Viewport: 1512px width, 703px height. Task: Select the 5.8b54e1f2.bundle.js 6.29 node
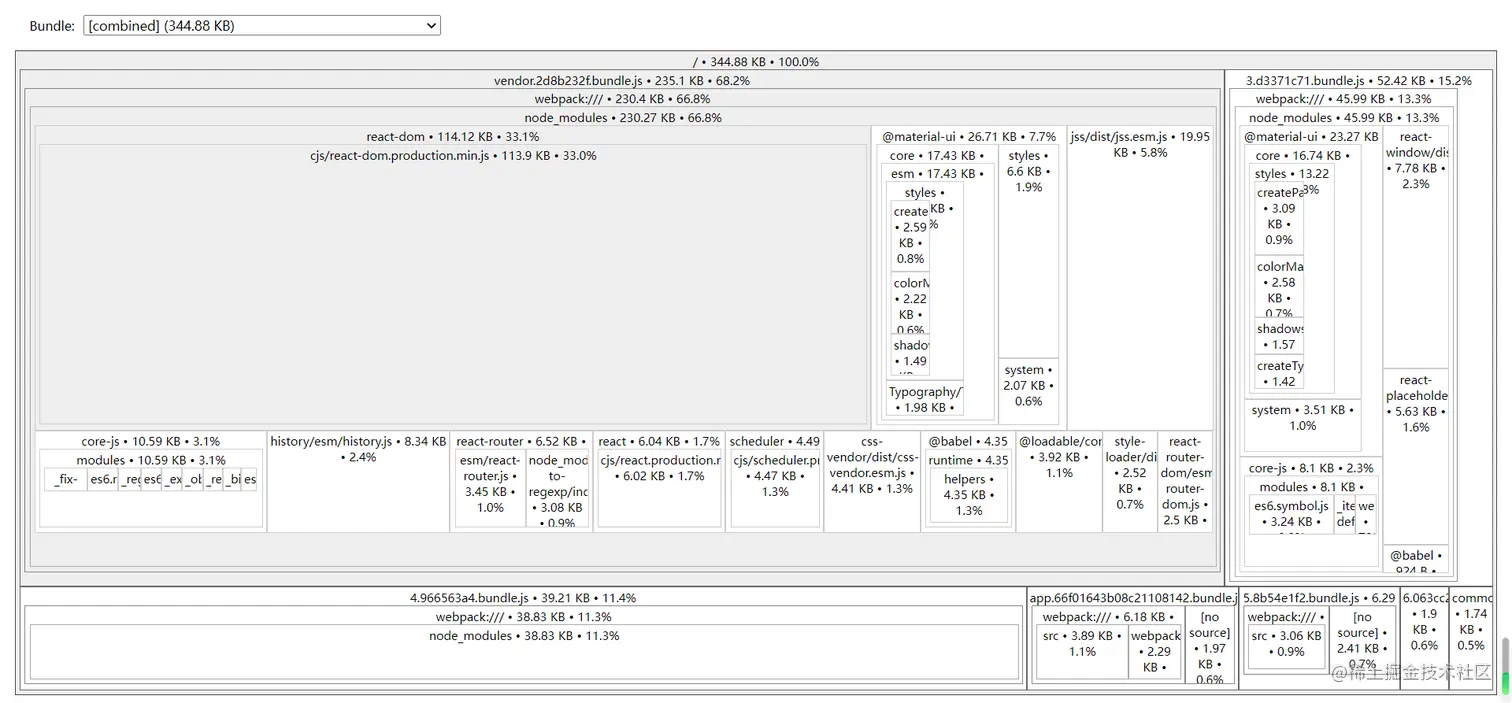click(1319, 598)
